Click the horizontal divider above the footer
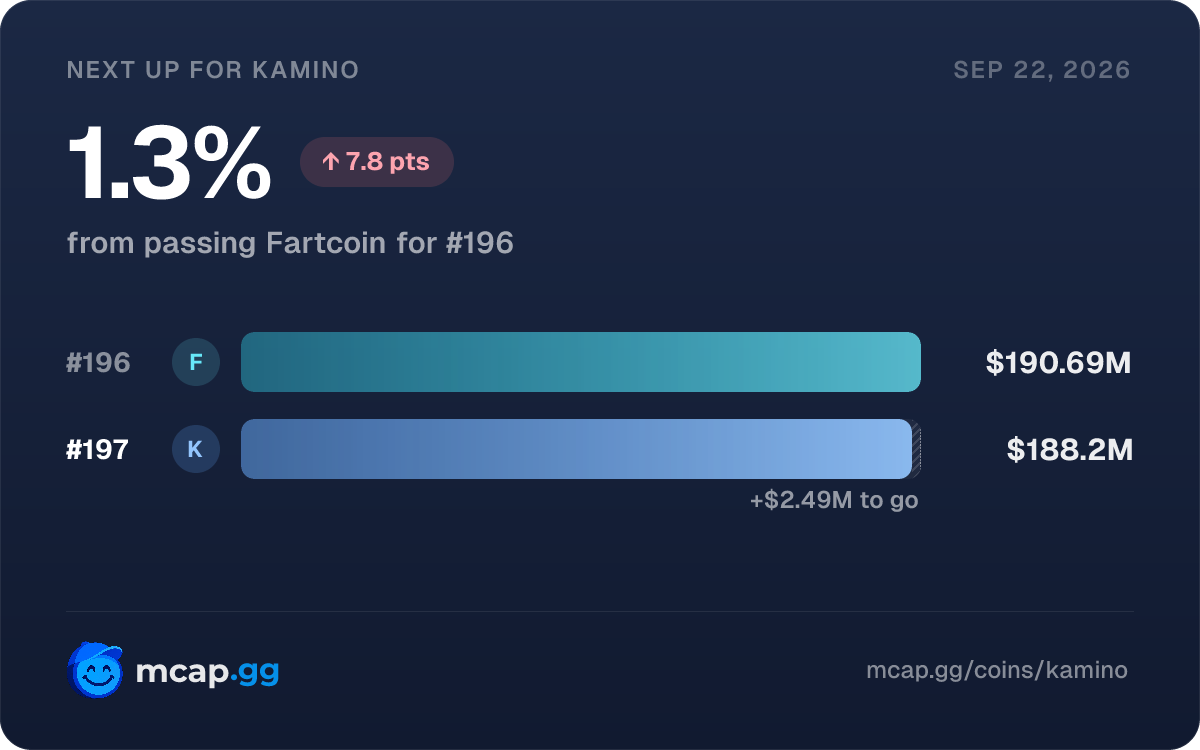 click(600, 611)
